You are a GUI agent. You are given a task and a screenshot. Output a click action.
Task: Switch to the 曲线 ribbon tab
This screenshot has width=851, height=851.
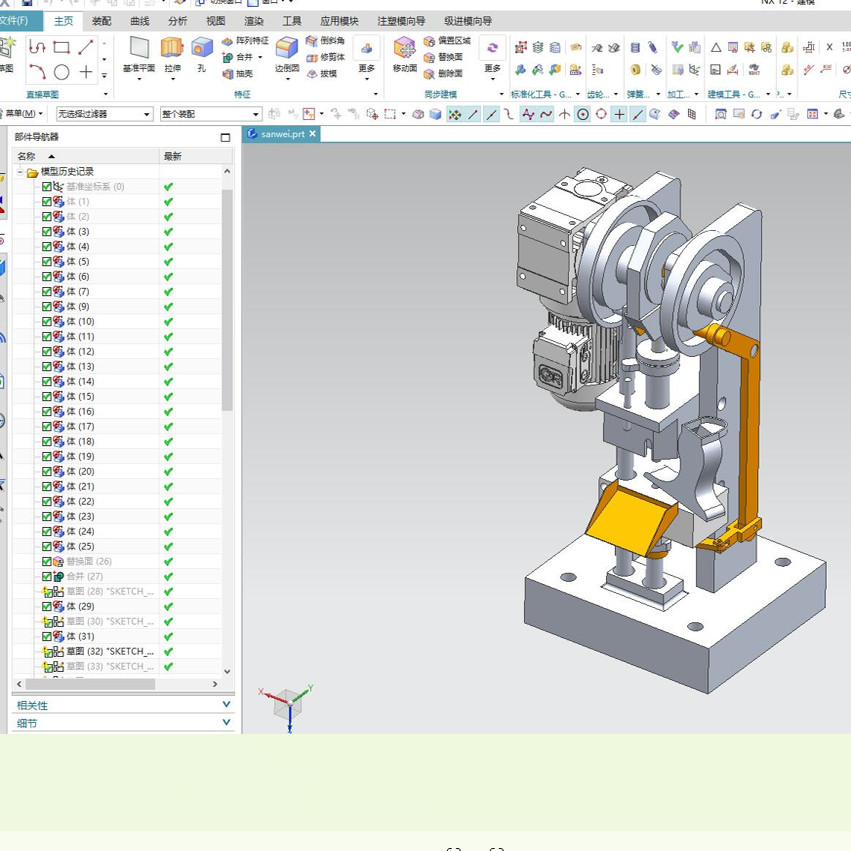[x=139, y=21]
